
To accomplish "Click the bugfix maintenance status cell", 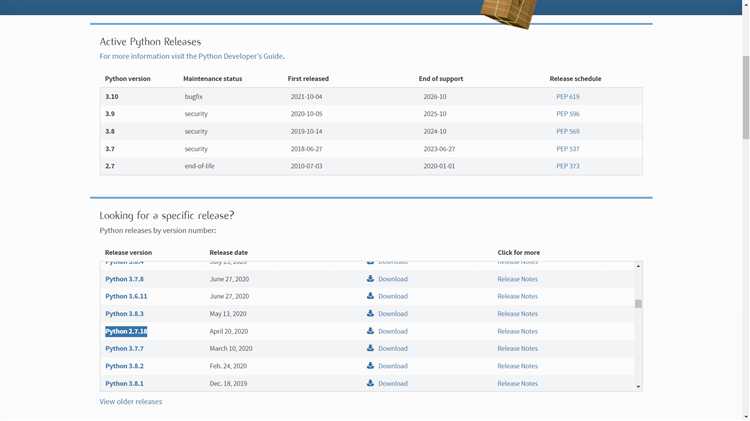I will pyautogui.click(x=194, y=97).
